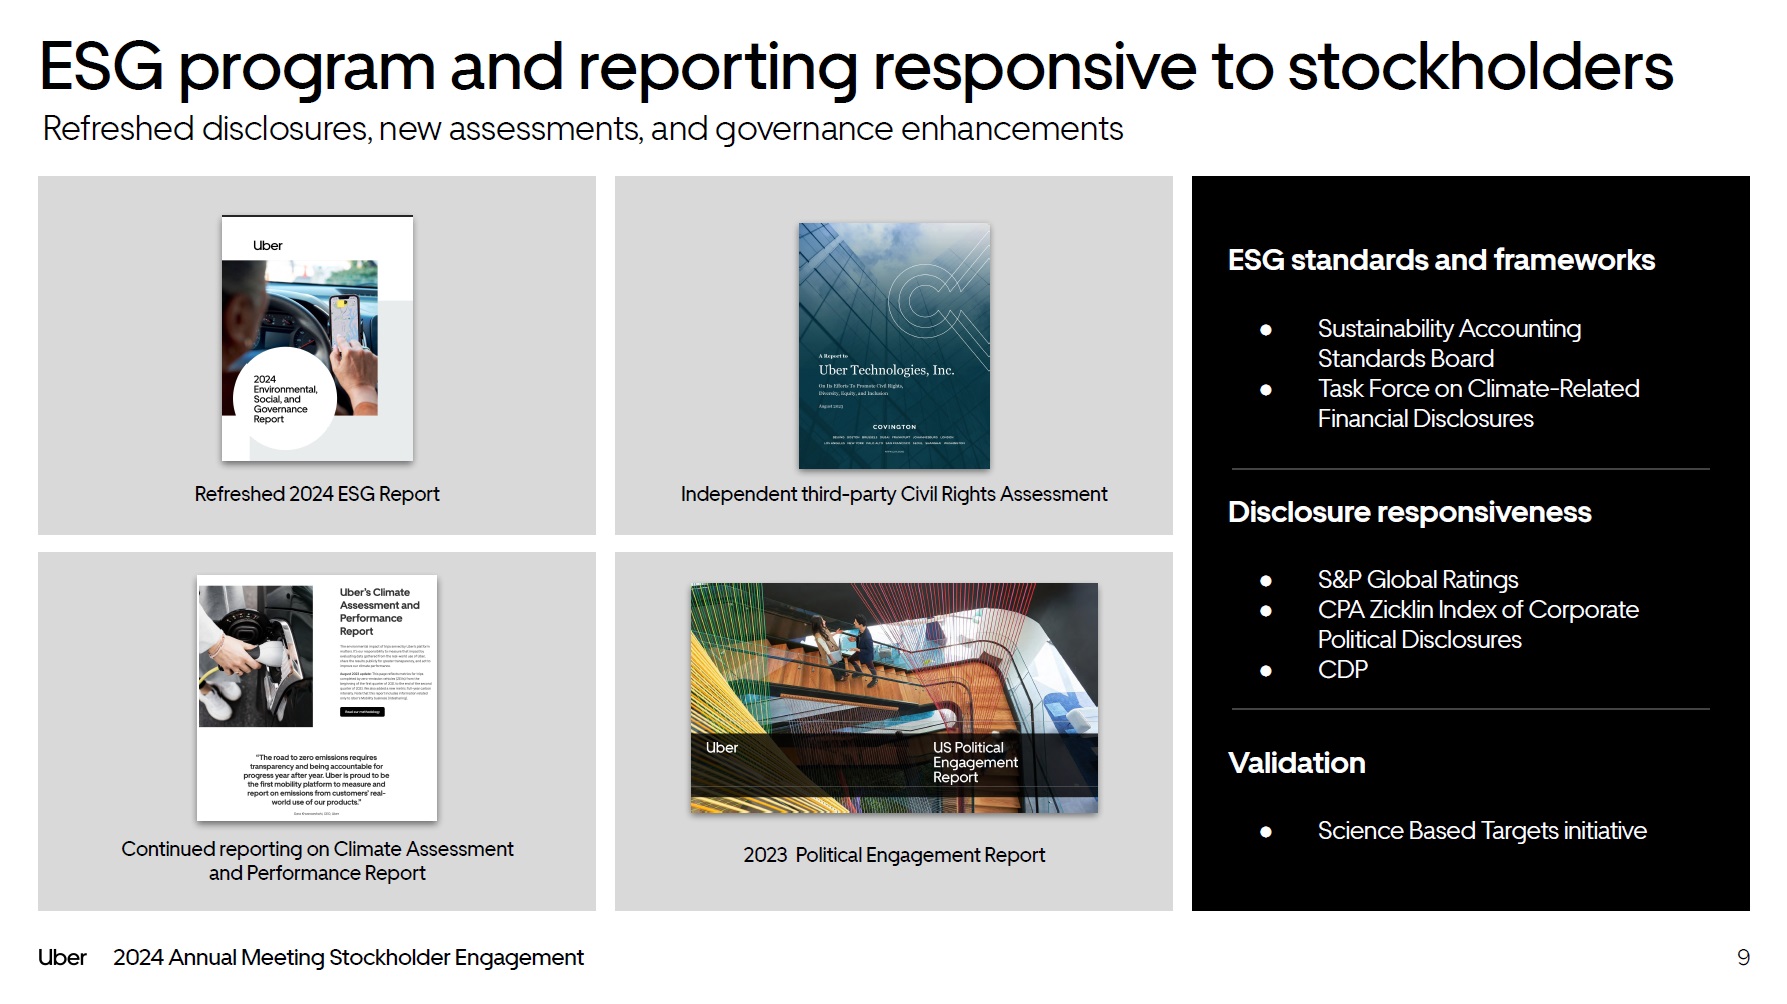This screenshot has height=1004, width=1787.
Task: Open the US Political Engagement Report image
Action: 894,698
